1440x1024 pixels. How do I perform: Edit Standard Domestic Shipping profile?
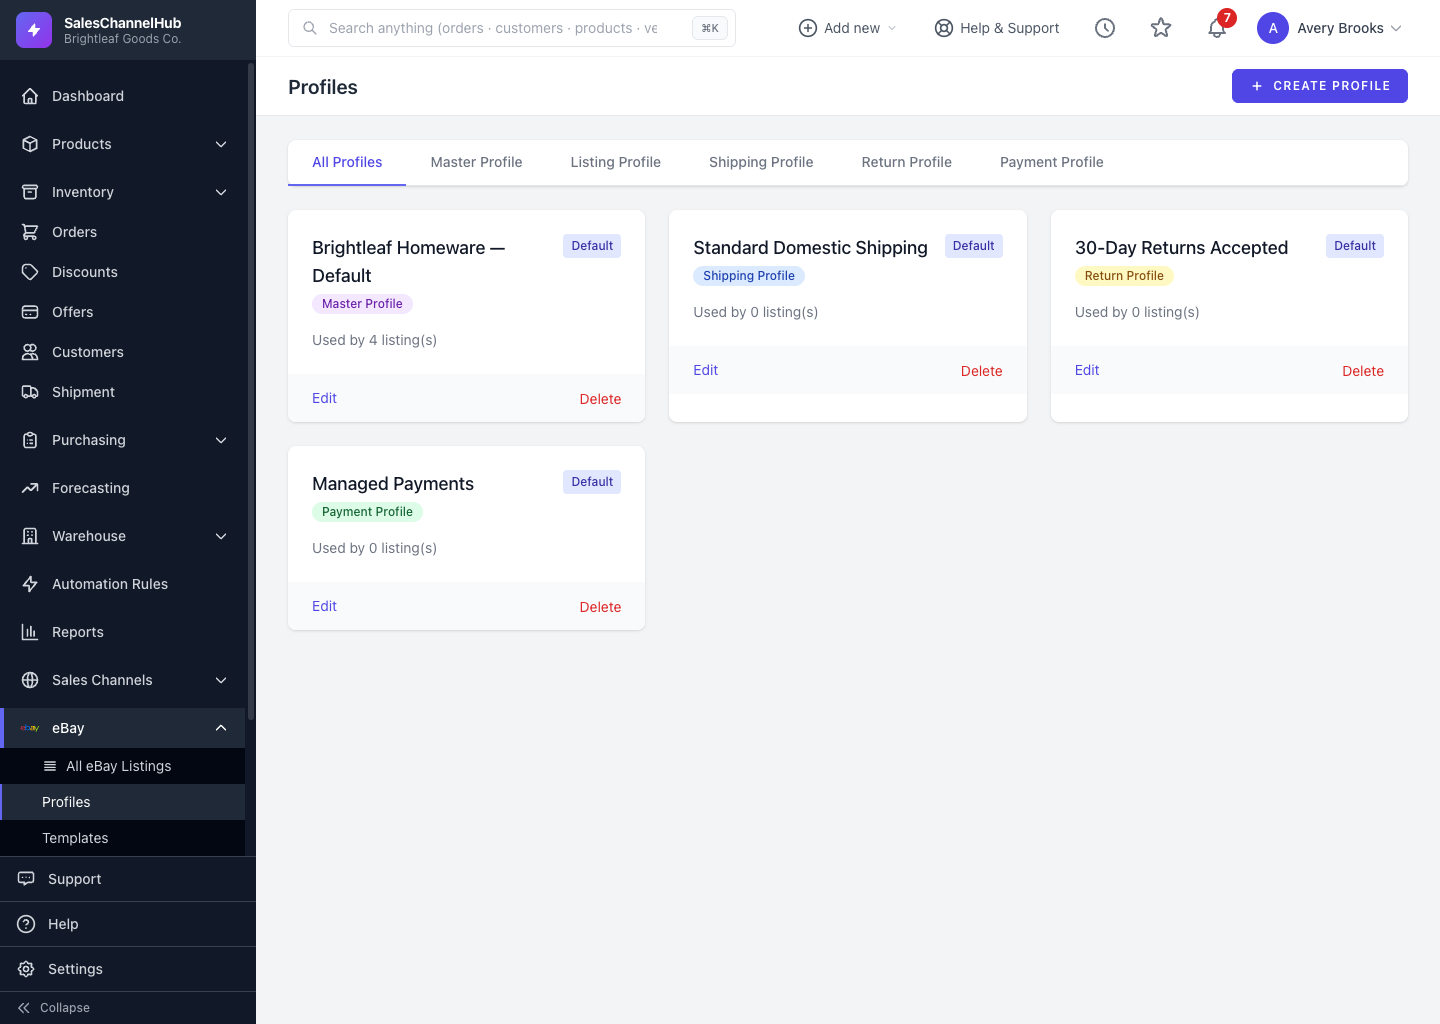705,370
